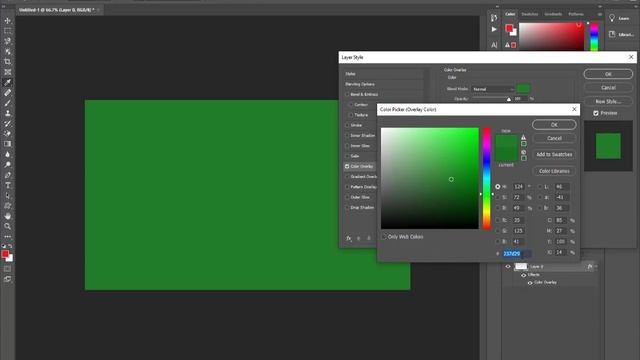Click the fx icon in Layer Style
The width and height of the screenshot is (640, 360).
(x=349, y=238)
